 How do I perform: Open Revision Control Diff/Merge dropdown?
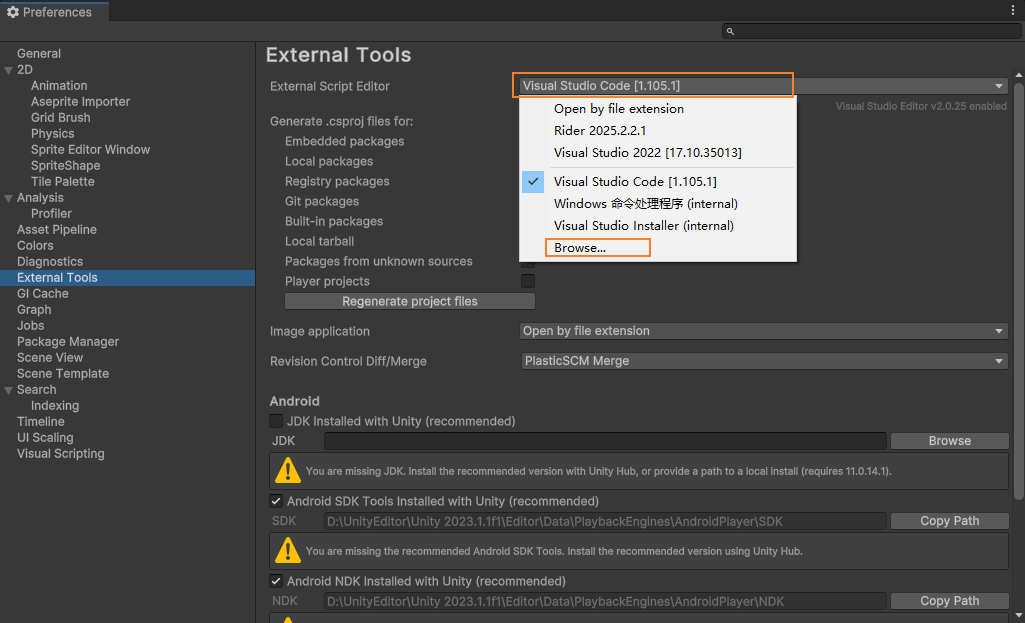(x=764, y=361)
